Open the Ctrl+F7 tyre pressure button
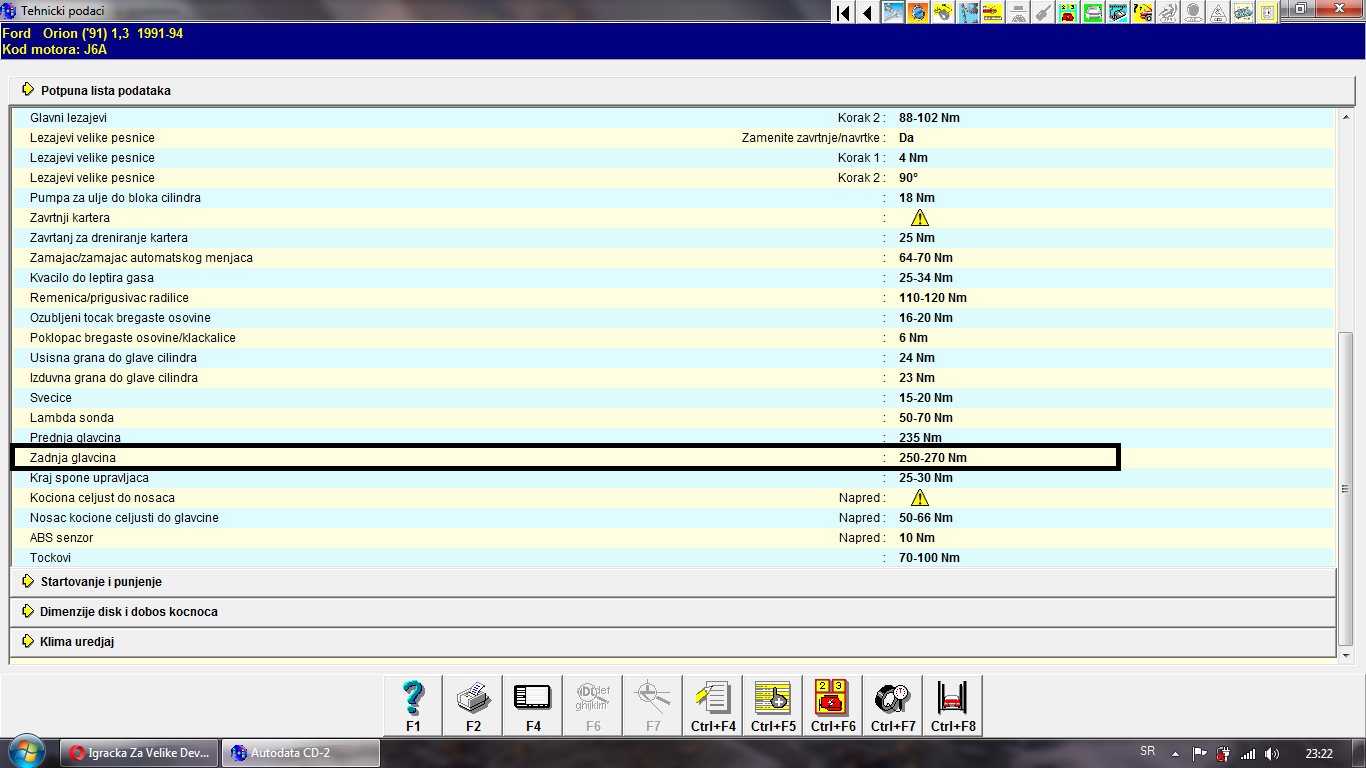Image resolution: width=1366 pixels, height=768 pixels. click(893, 706)
